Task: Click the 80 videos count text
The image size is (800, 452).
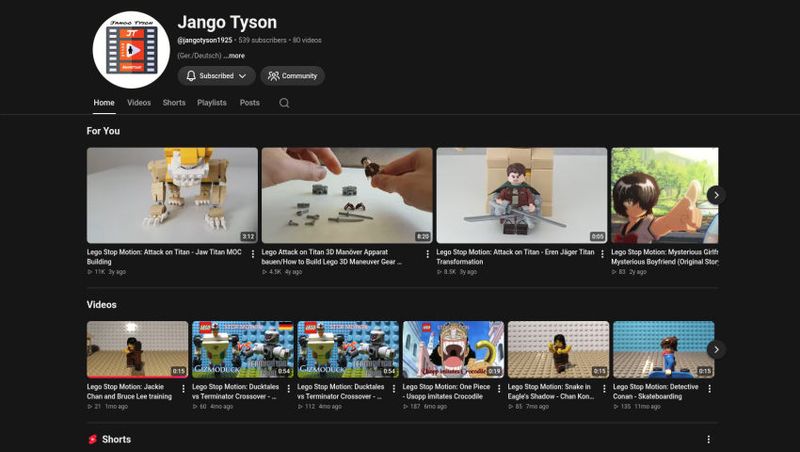Action: (x=307, y=40)
